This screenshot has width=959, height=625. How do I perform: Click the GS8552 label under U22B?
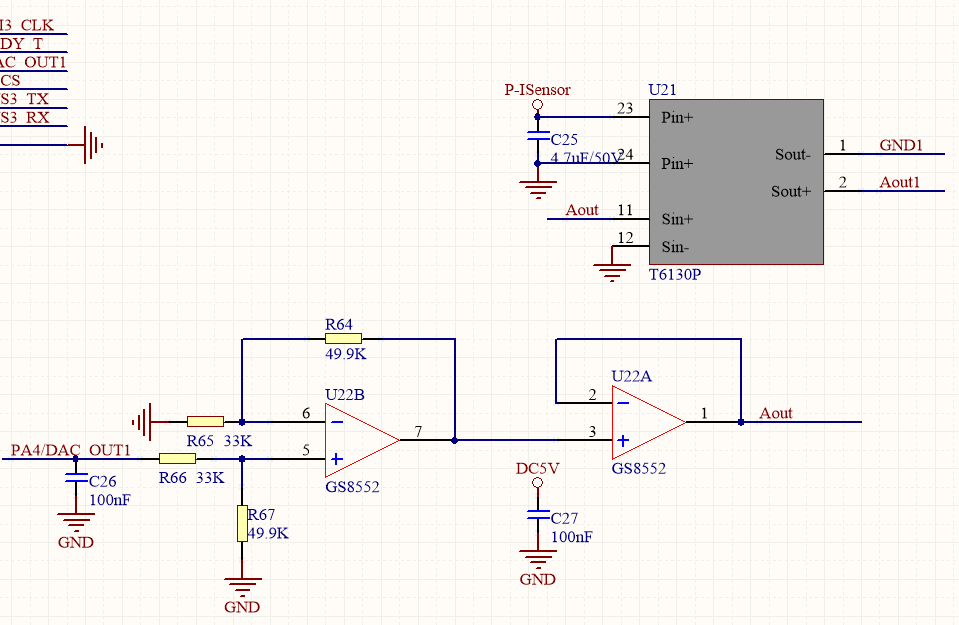pos(352,487)
